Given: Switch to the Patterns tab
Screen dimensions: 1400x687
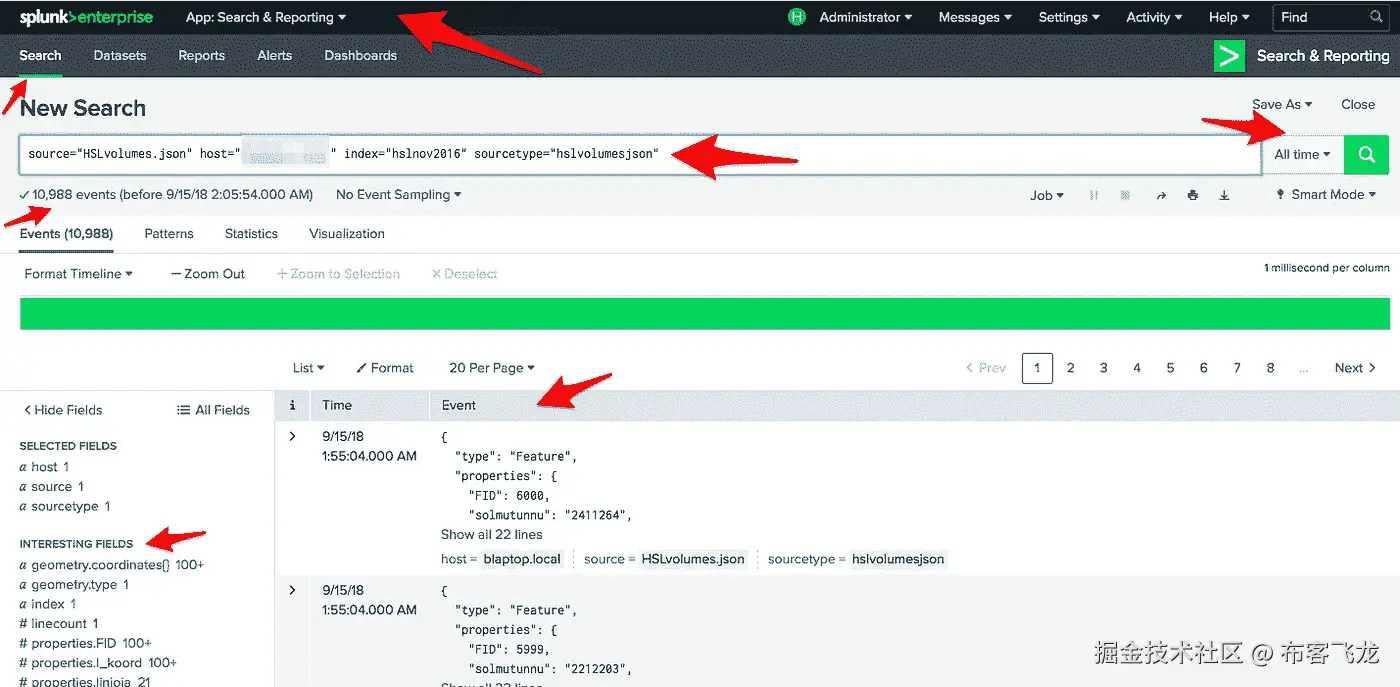Looking at the screenshot, I should point(169,233).
